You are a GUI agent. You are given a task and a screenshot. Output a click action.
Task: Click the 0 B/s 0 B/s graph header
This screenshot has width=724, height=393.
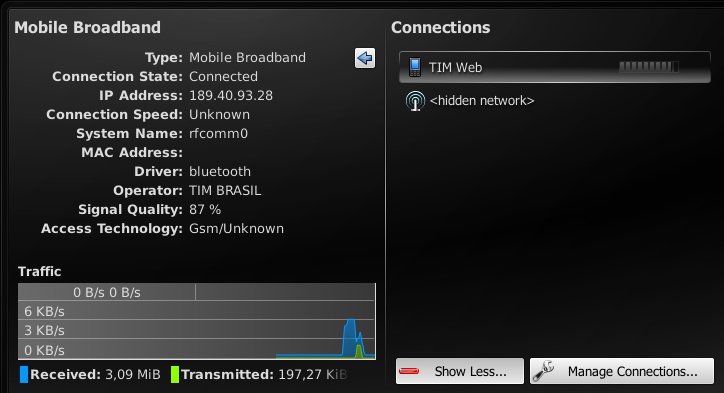107,292
